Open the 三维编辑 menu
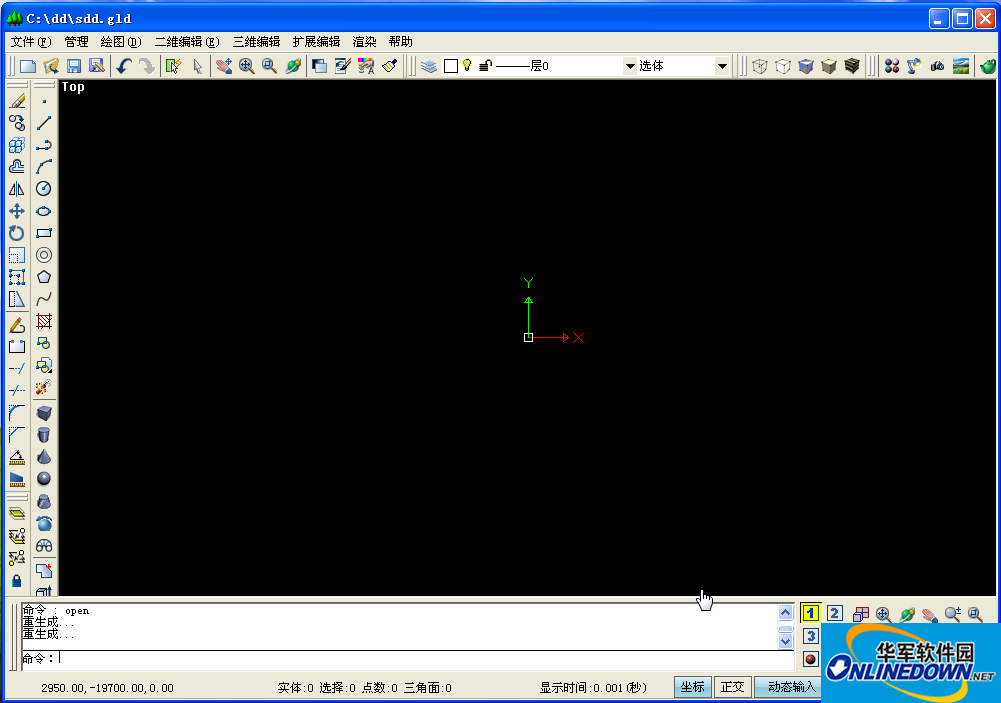The height and width of the screenshot is (703, 1001). pos(257,42)
